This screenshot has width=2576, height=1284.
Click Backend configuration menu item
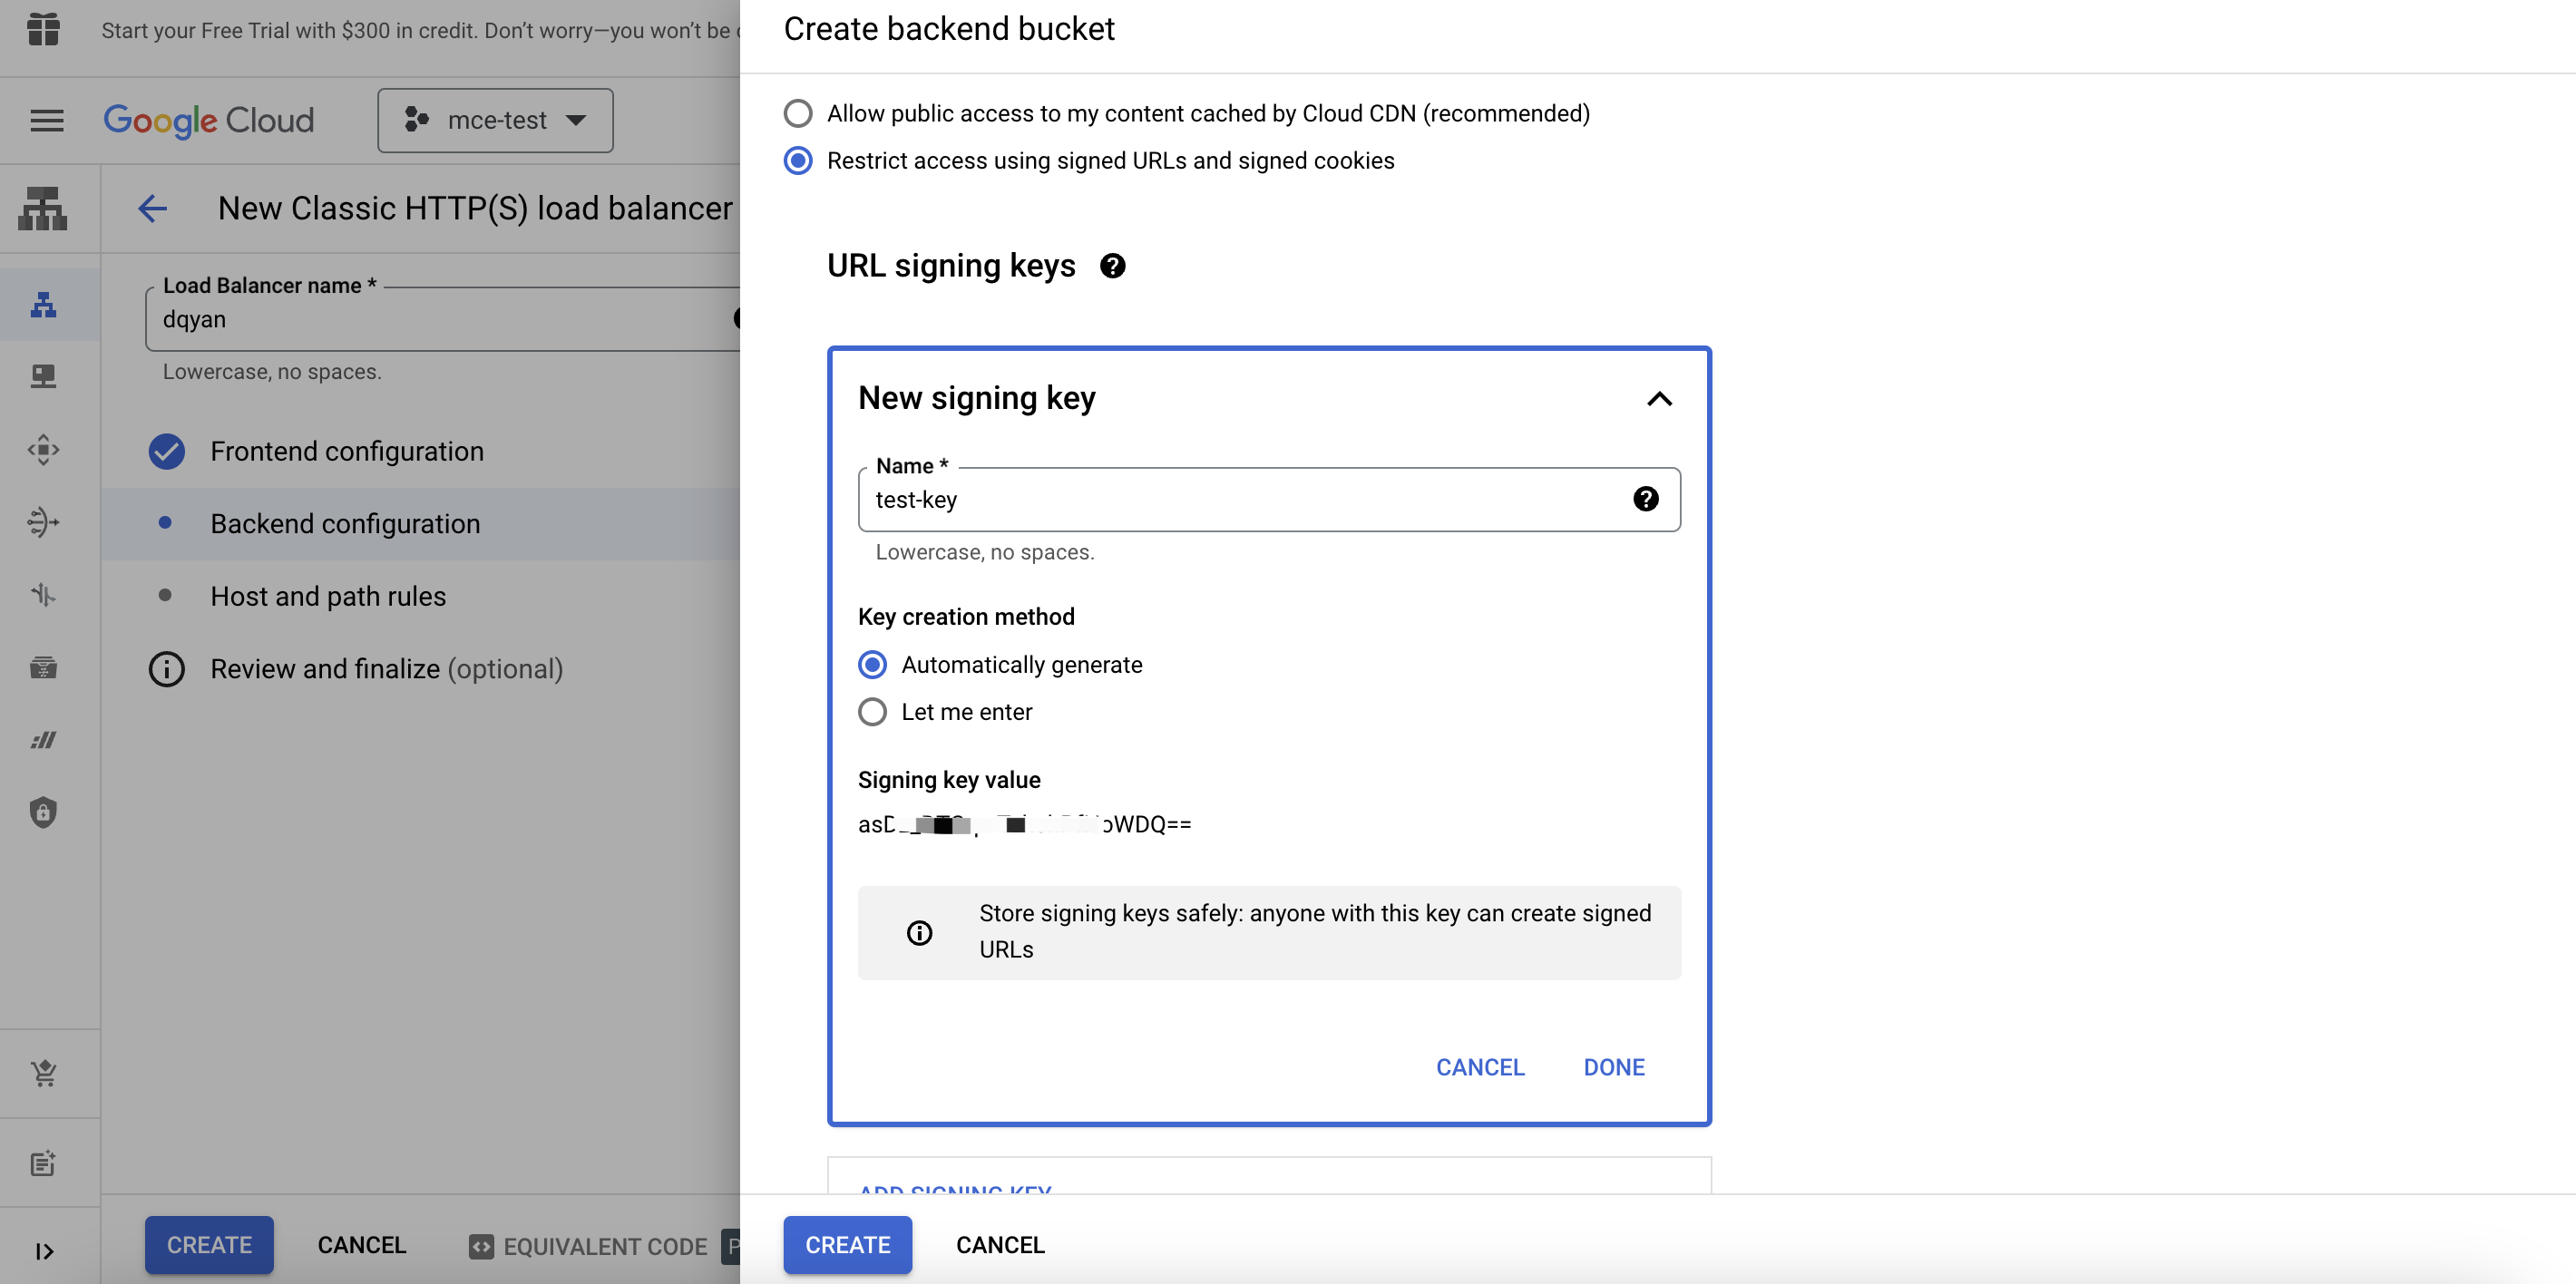pyautogui.click(x=345, y=522)
